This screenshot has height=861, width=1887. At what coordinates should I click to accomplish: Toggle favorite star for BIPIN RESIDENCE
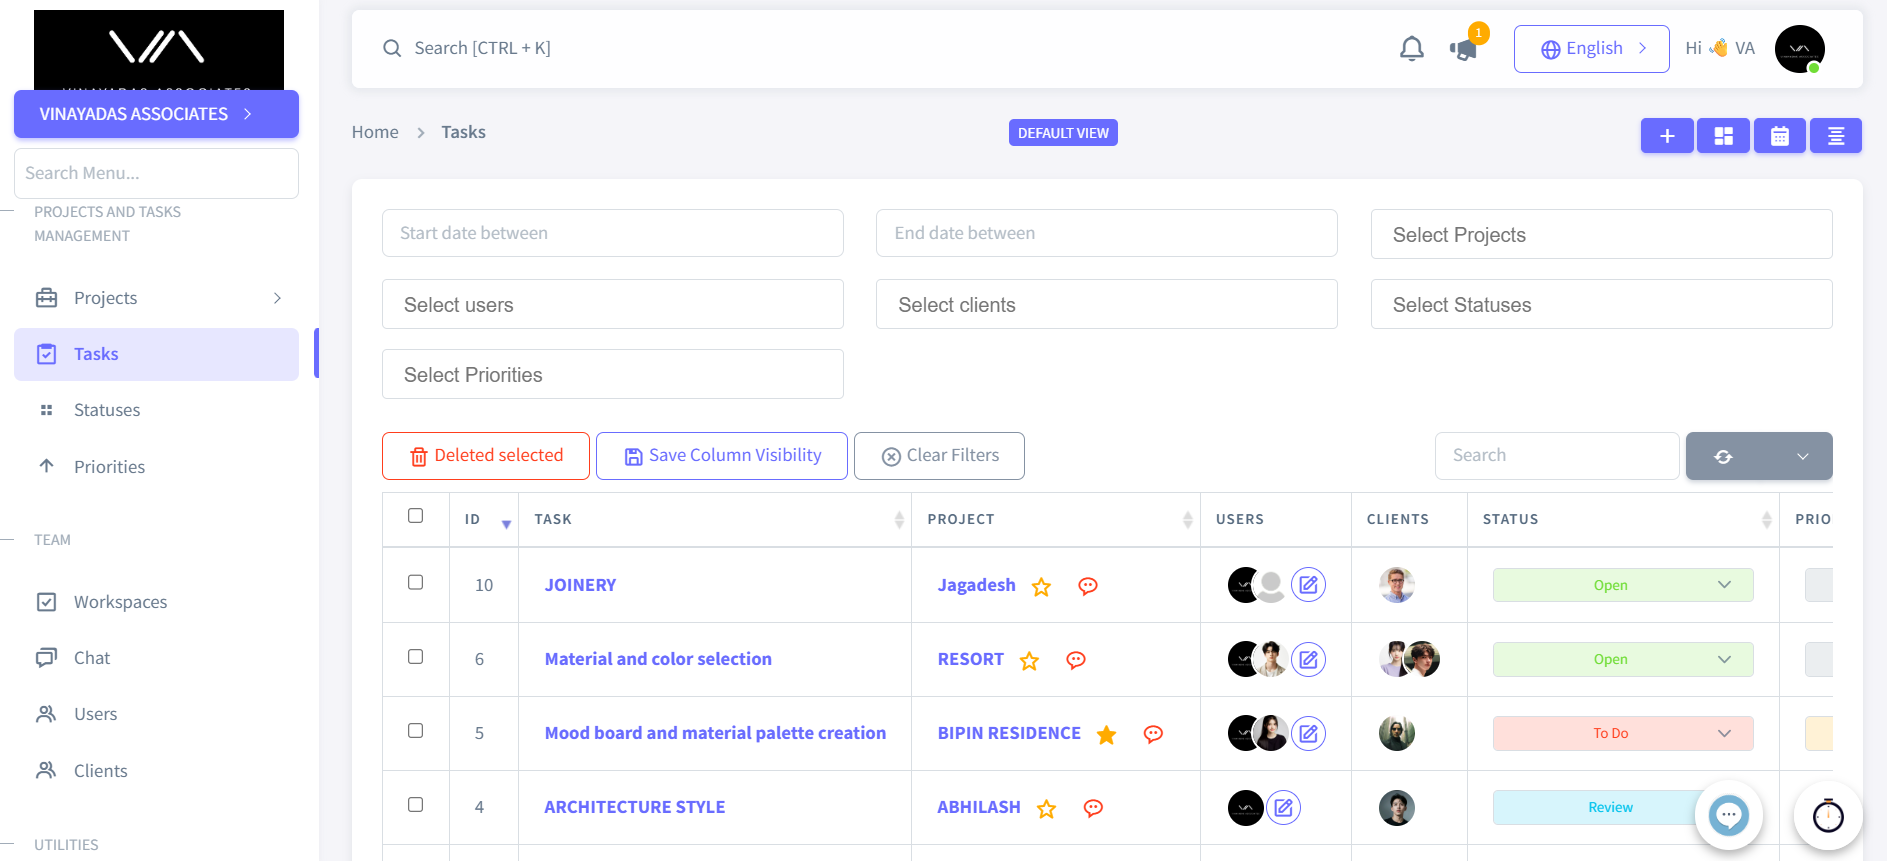(x=1106, y=735)
